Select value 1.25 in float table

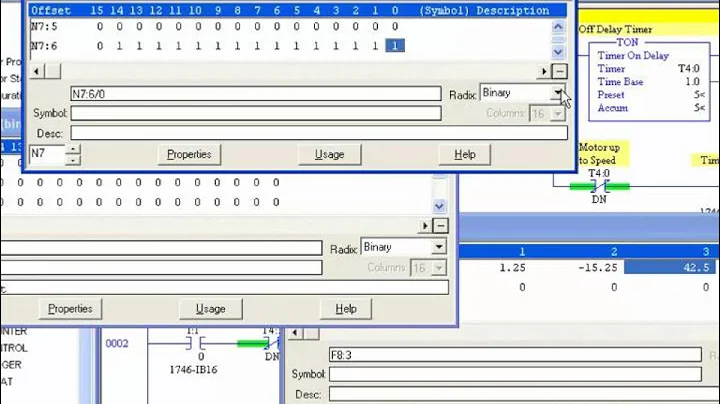click(512, 268)
